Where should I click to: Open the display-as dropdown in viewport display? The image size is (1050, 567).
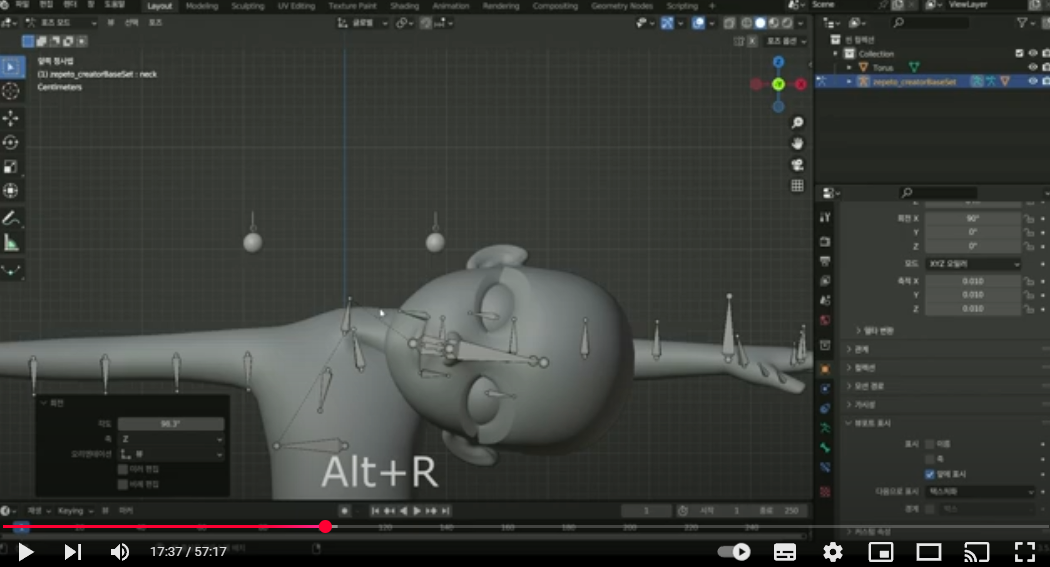tap(980, 491)
